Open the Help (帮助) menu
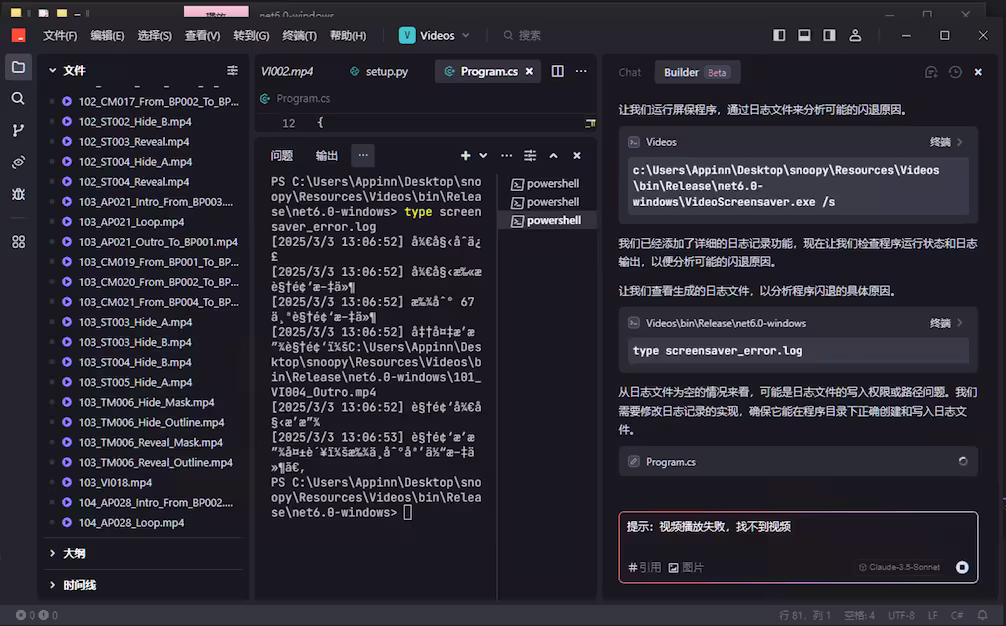This screenshot has width=1006, height=626. coord(348,36)
